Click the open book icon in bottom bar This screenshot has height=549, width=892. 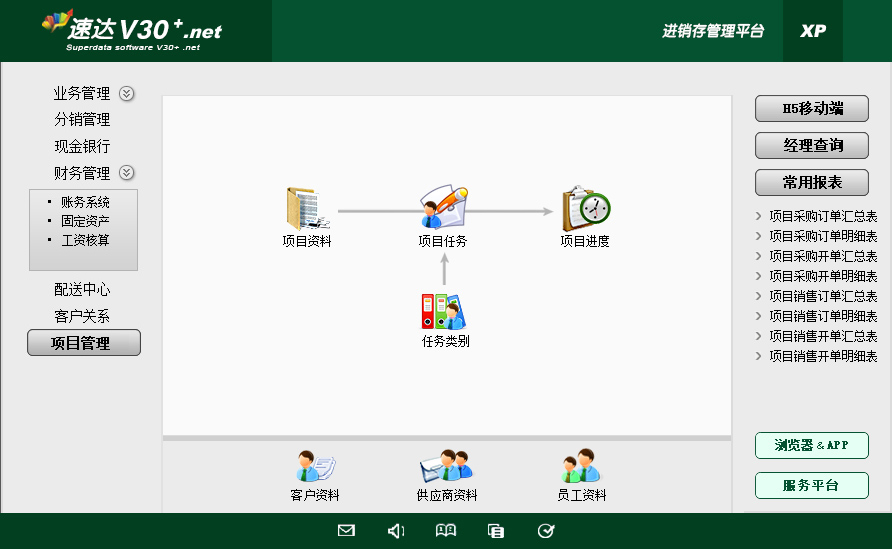[x=446, y=531]
